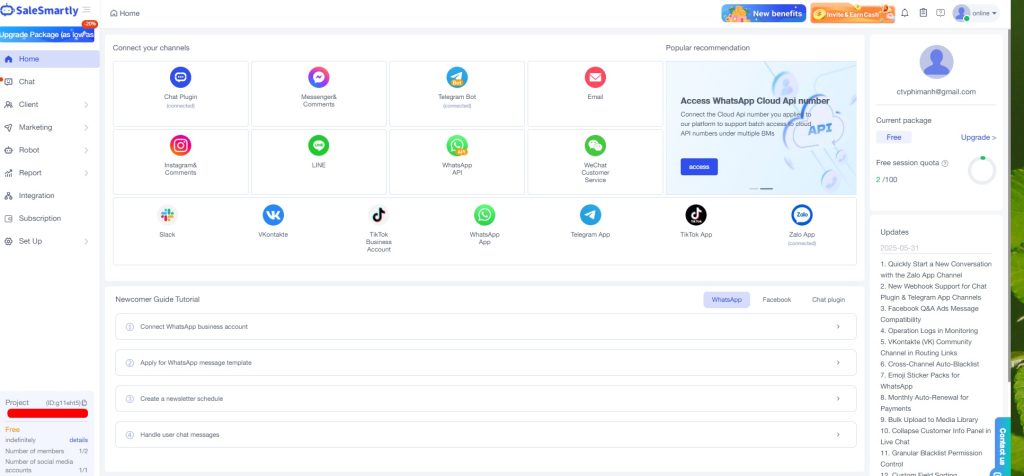Select the SaleSmartly logo

[40, 10]
